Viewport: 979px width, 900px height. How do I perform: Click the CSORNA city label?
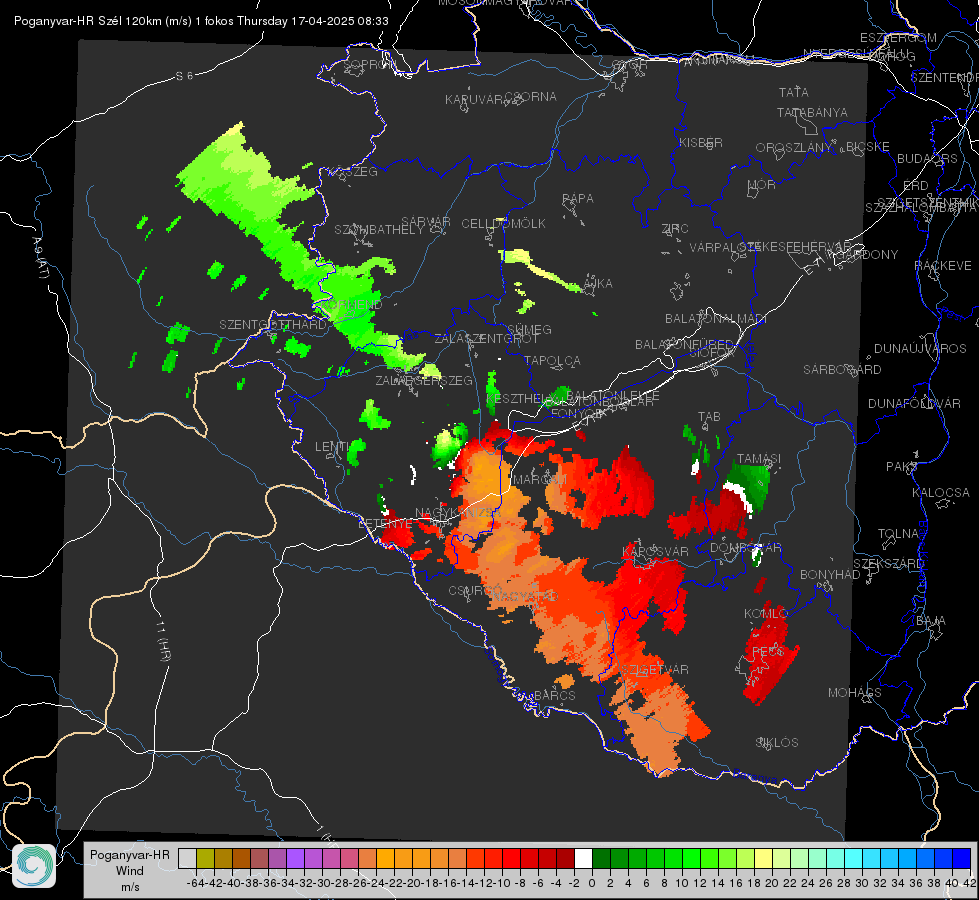click(530, 97)
